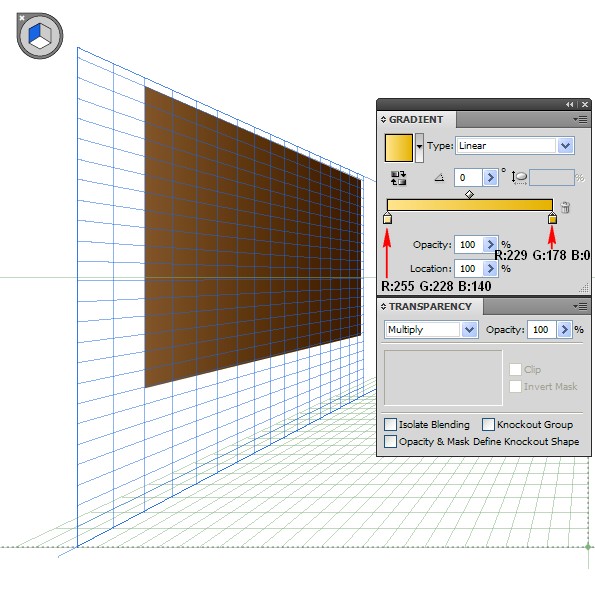Expand gradient swatch preset dropdown arrow
The width and height of the screenshot is (595, 595).
click(x=419, y=148)
